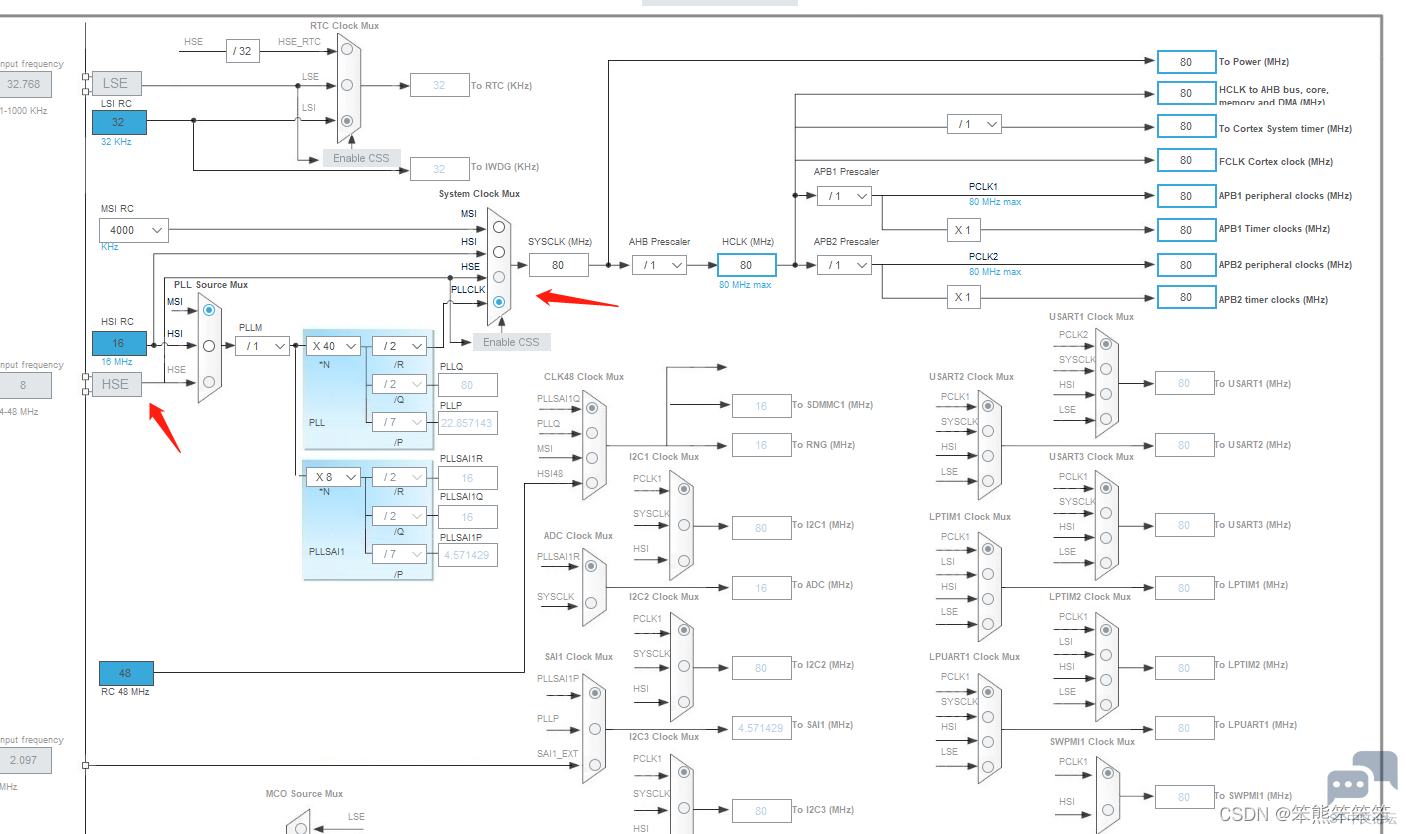Open the PLL X 40 multiplier dropdown
The width and height of the screenshot is (1406, 834).
[334, 346]
